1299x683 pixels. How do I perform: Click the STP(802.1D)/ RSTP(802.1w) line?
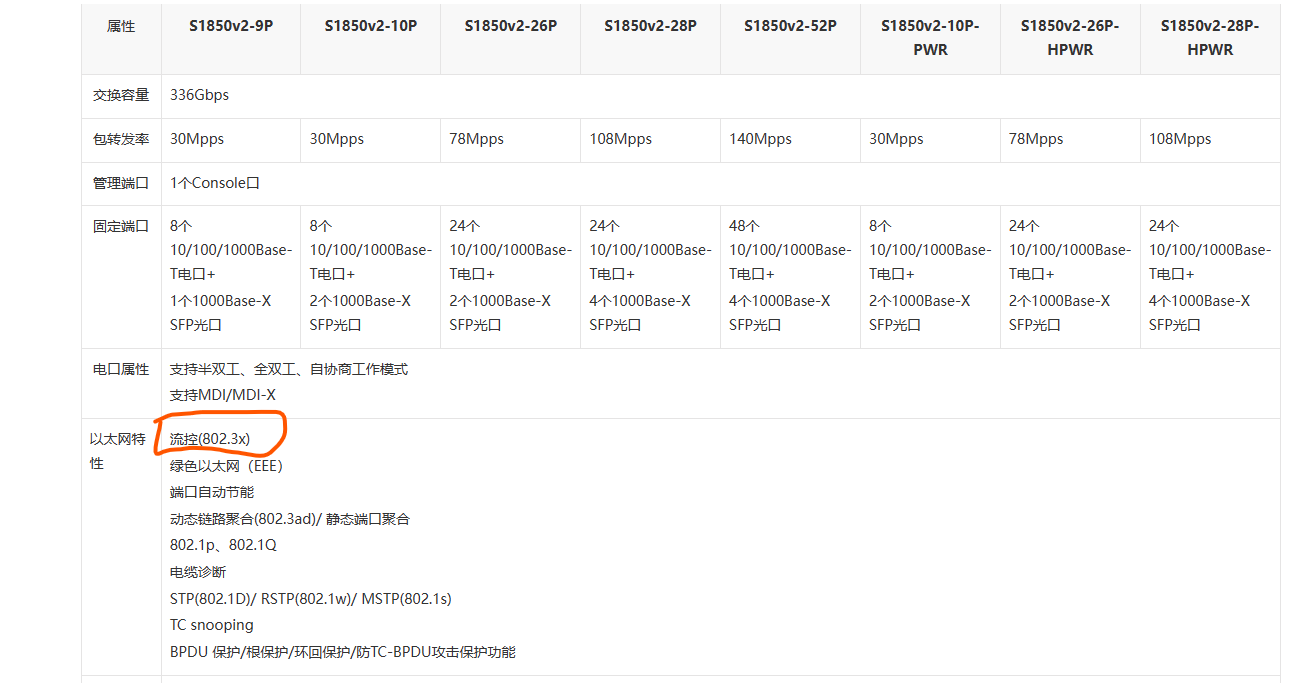310,599
